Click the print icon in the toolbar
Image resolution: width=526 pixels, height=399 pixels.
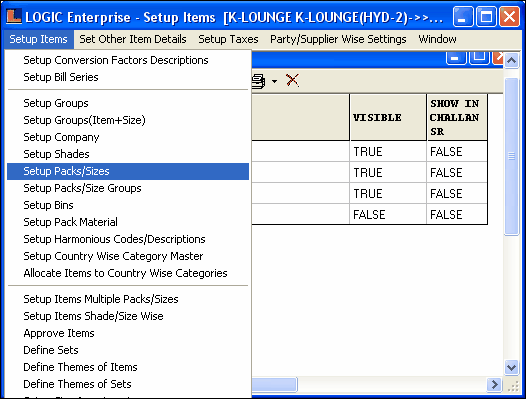[258, 81]
